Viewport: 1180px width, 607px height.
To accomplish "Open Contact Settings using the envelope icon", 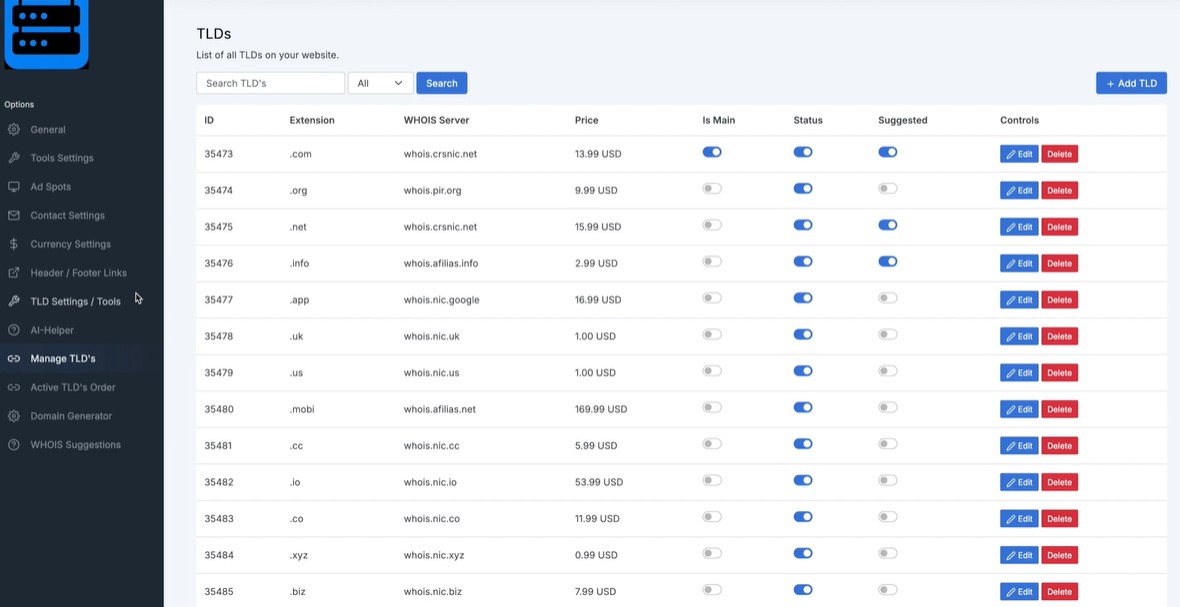I will 11,215.
